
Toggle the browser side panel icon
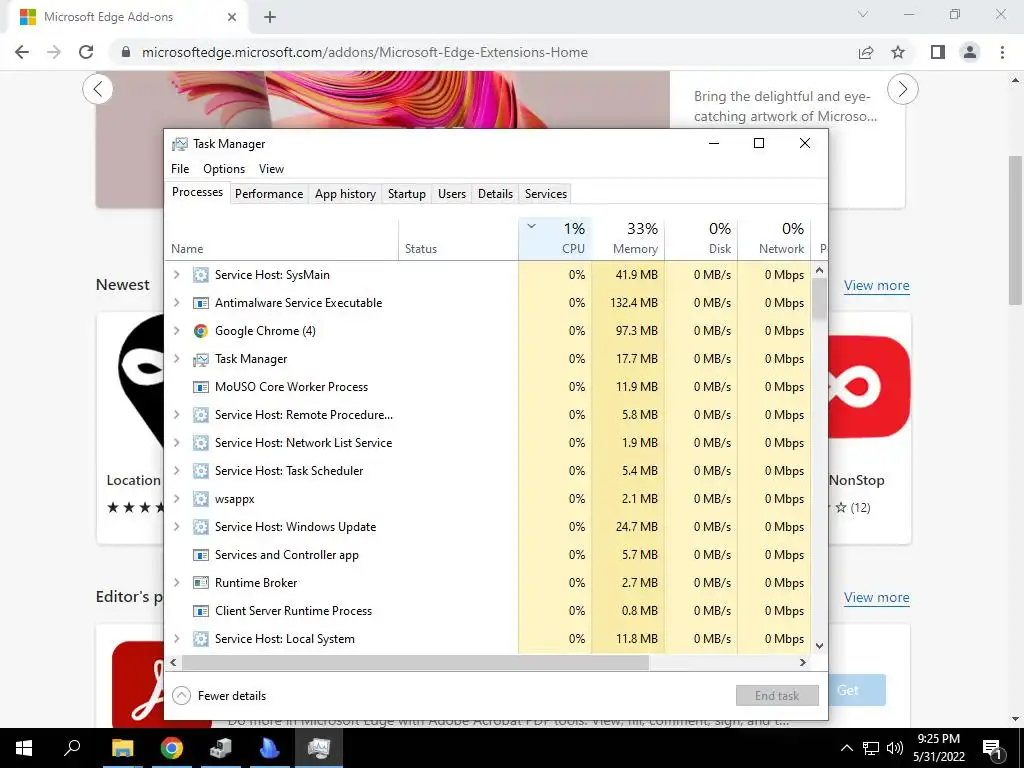(938, 52)
